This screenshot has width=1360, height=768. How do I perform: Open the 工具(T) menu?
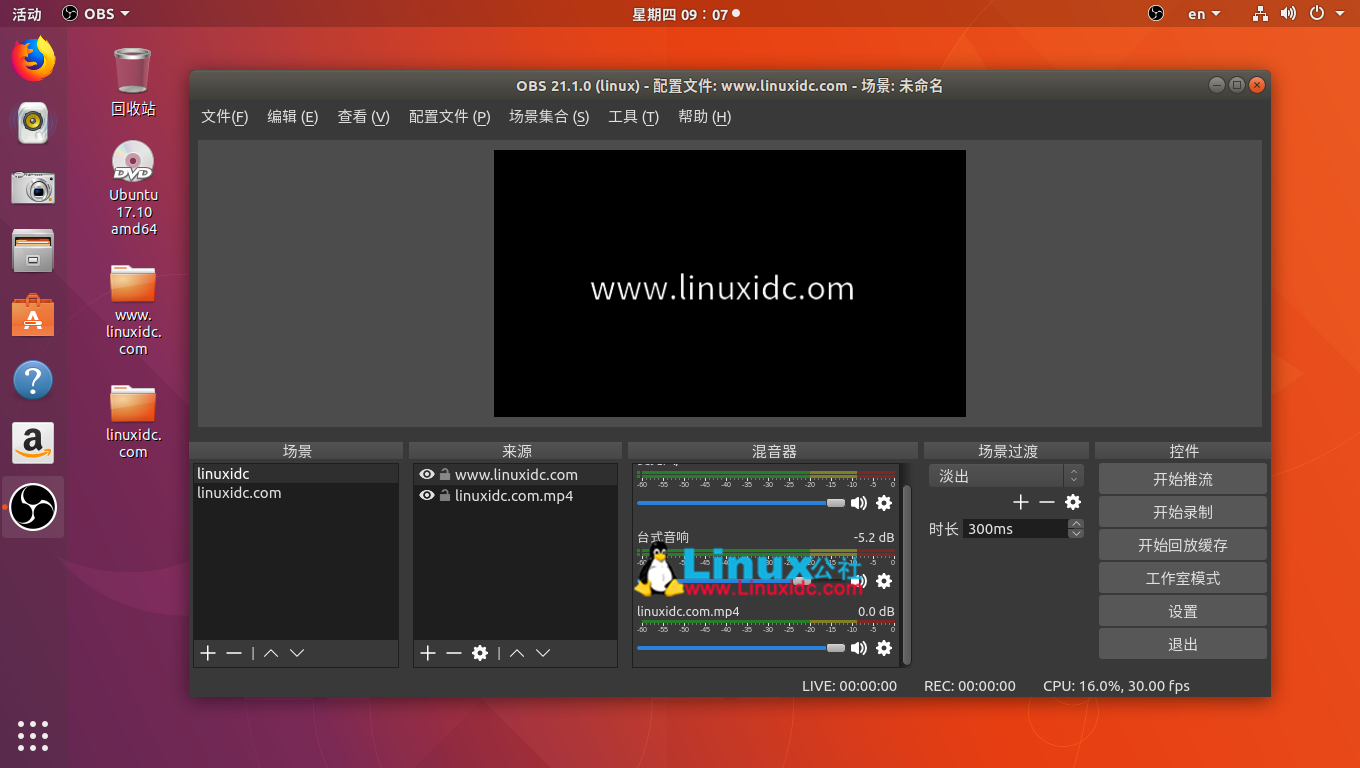coord(634,117)
